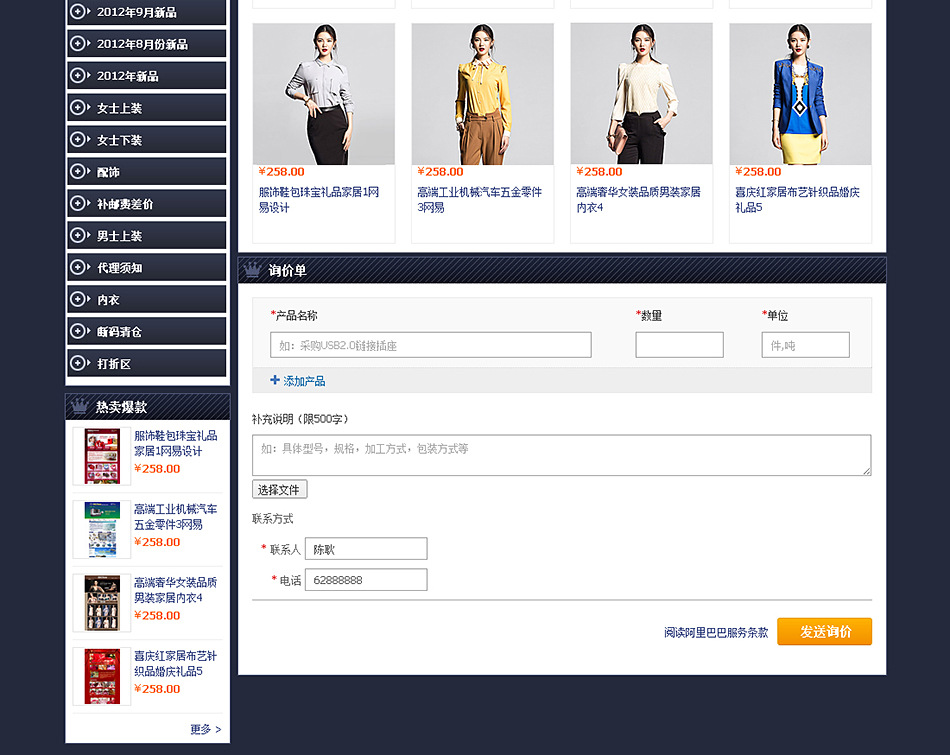Select the 内衣 category

147,299
